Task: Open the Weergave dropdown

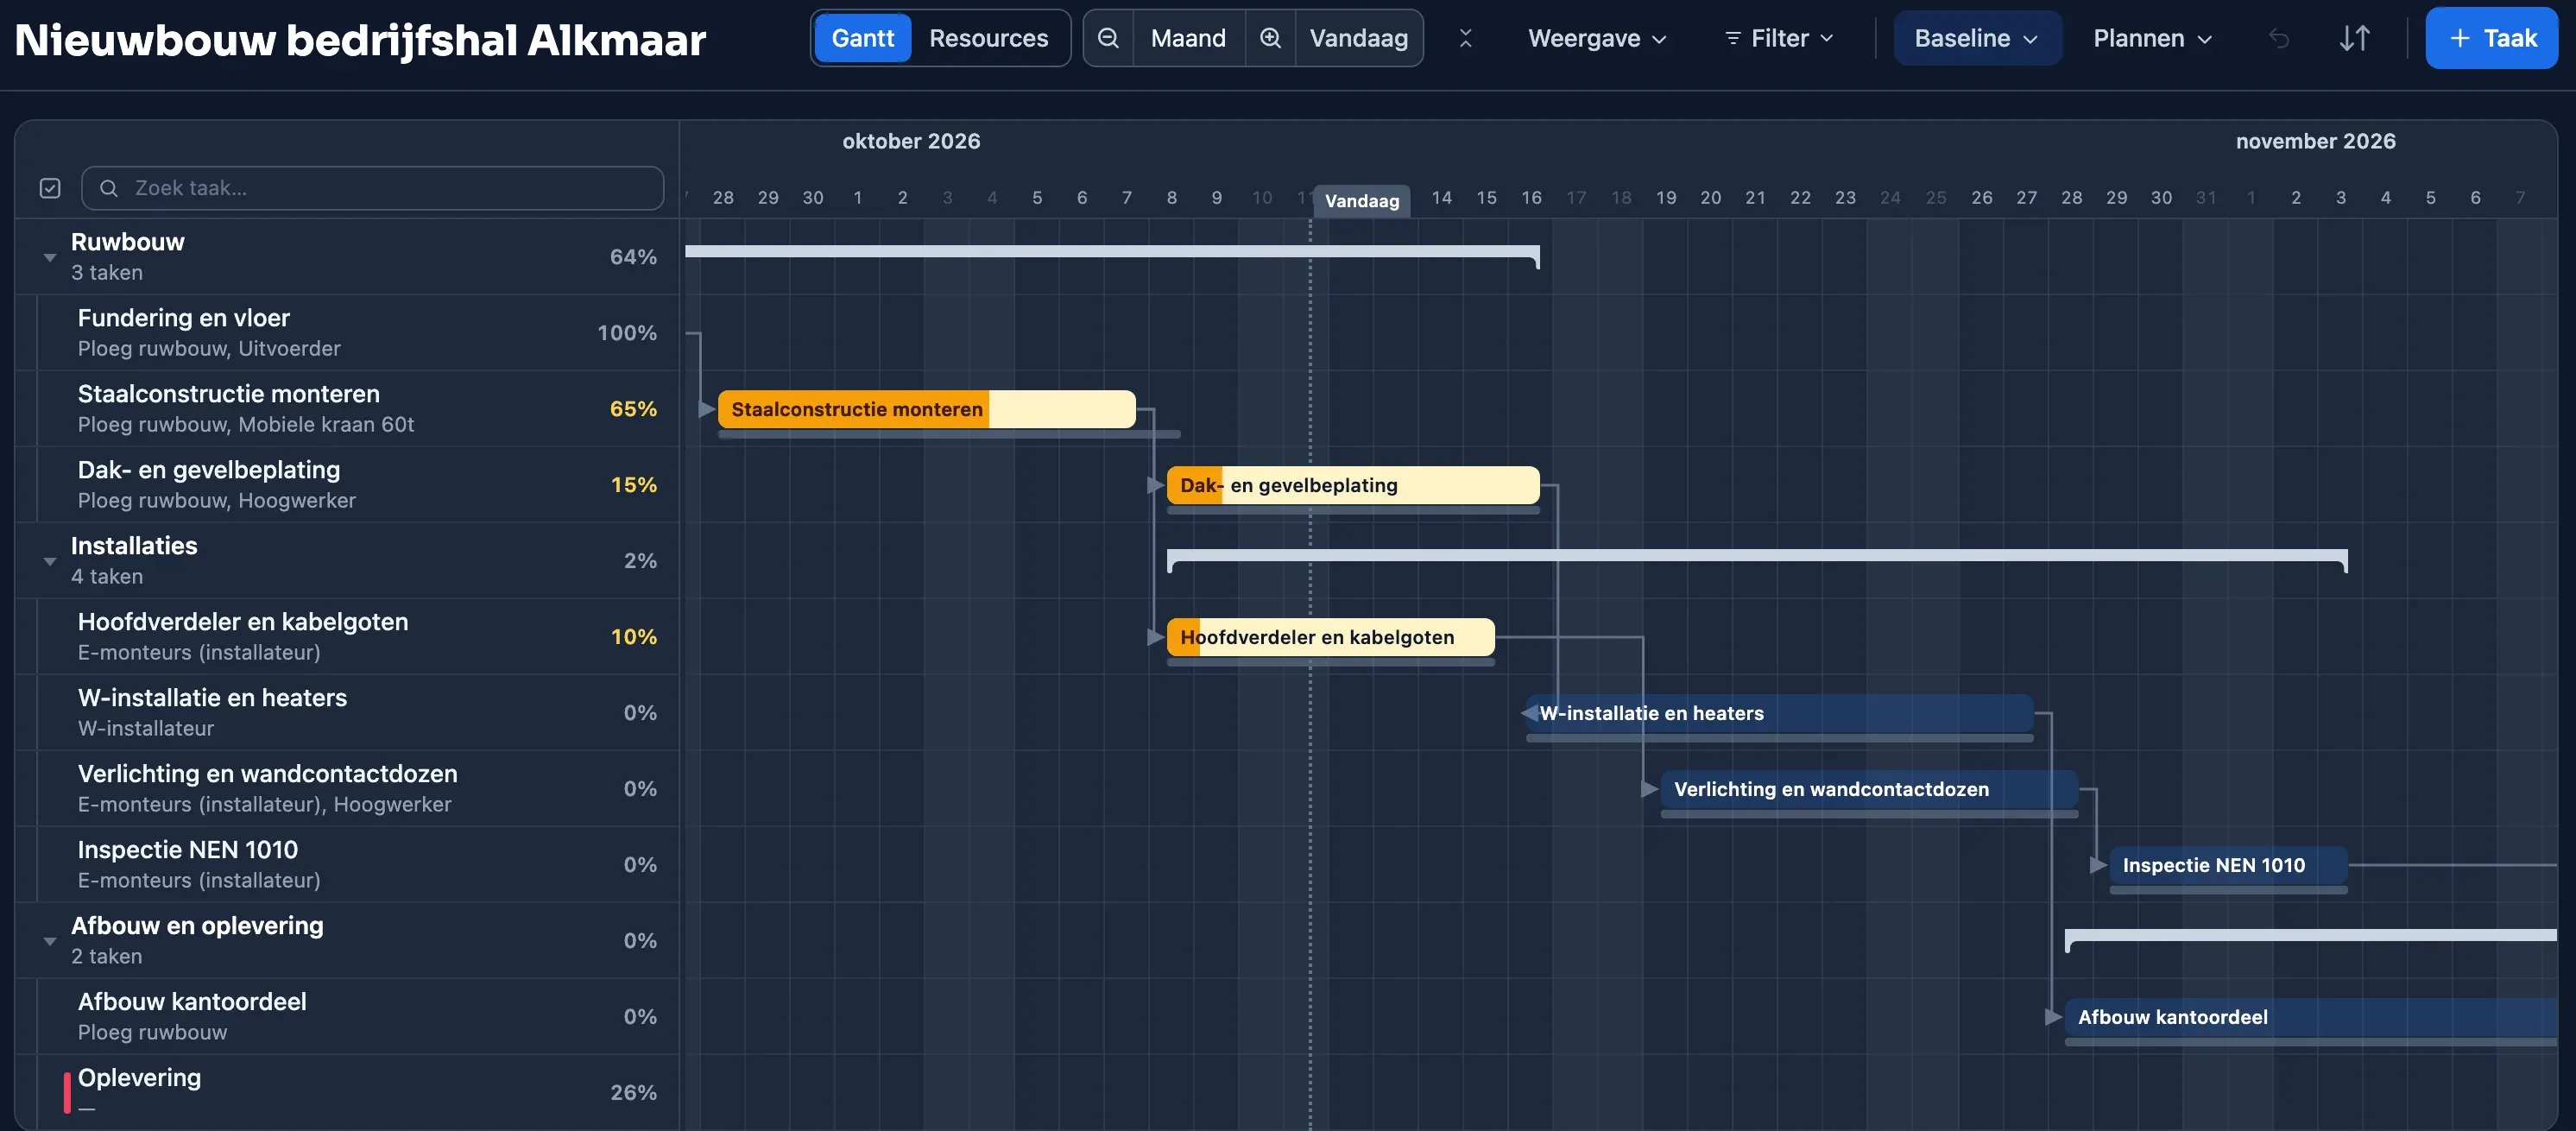Action: [1597, 38]
